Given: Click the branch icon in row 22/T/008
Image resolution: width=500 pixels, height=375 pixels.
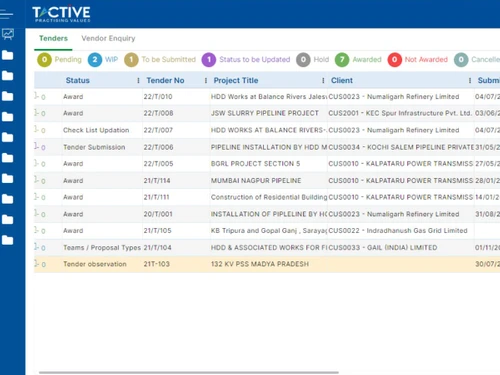Looking at the screenshot, I should point(36,113).
